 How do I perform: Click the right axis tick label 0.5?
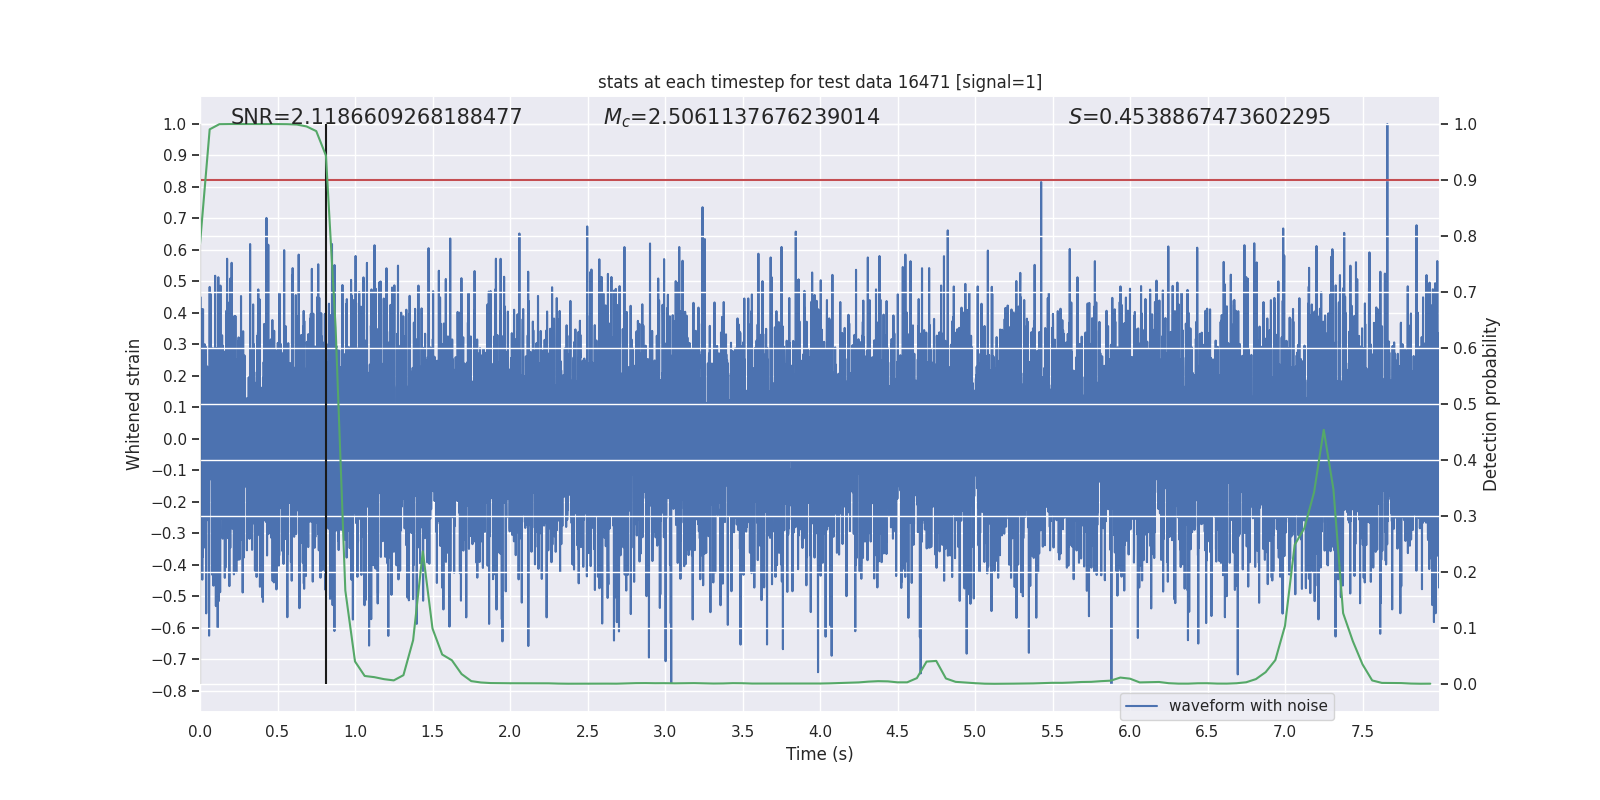[x=1465, y=405]
